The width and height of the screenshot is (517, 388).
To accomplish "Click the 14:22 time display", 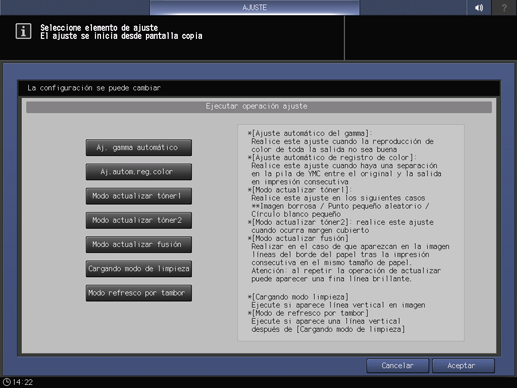I will click(23, 382).
